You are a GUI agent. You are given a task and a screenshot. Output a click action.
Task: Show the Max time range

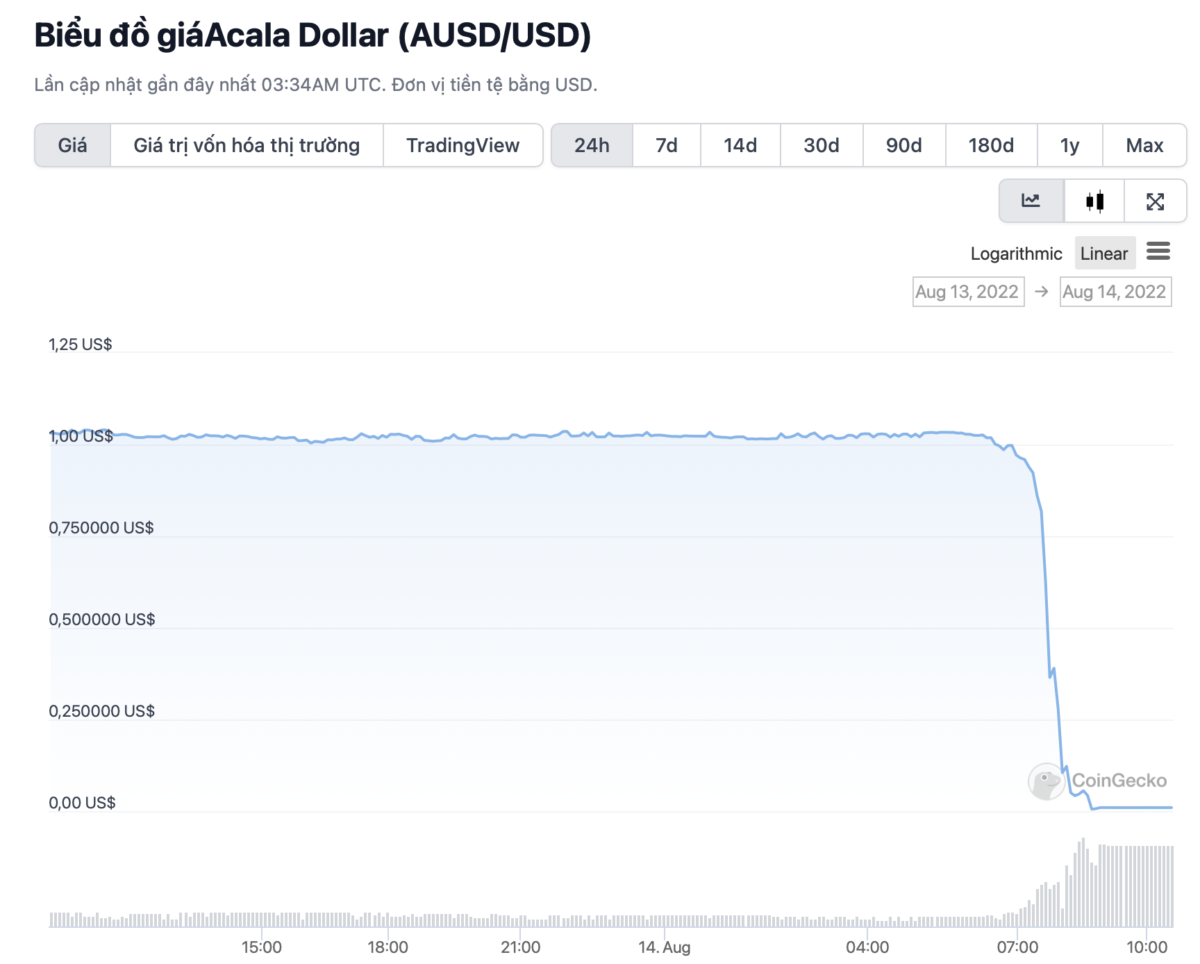(1145, 145)
